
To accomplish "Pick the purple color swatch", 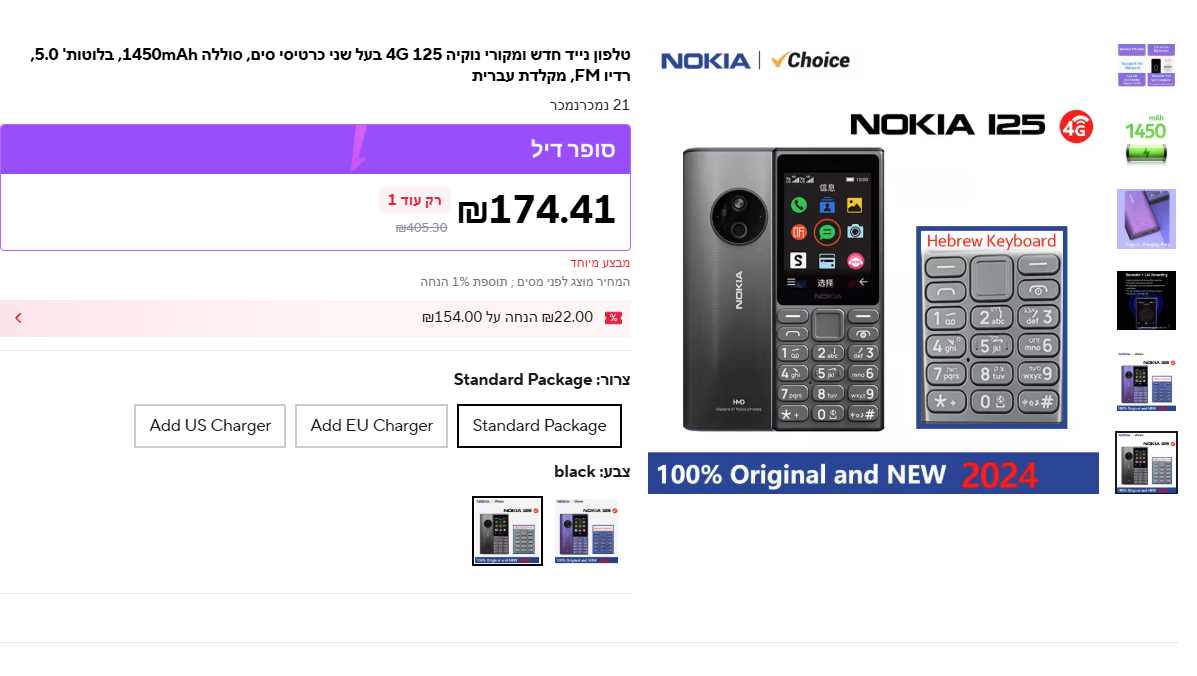I will tap(587, 531).
